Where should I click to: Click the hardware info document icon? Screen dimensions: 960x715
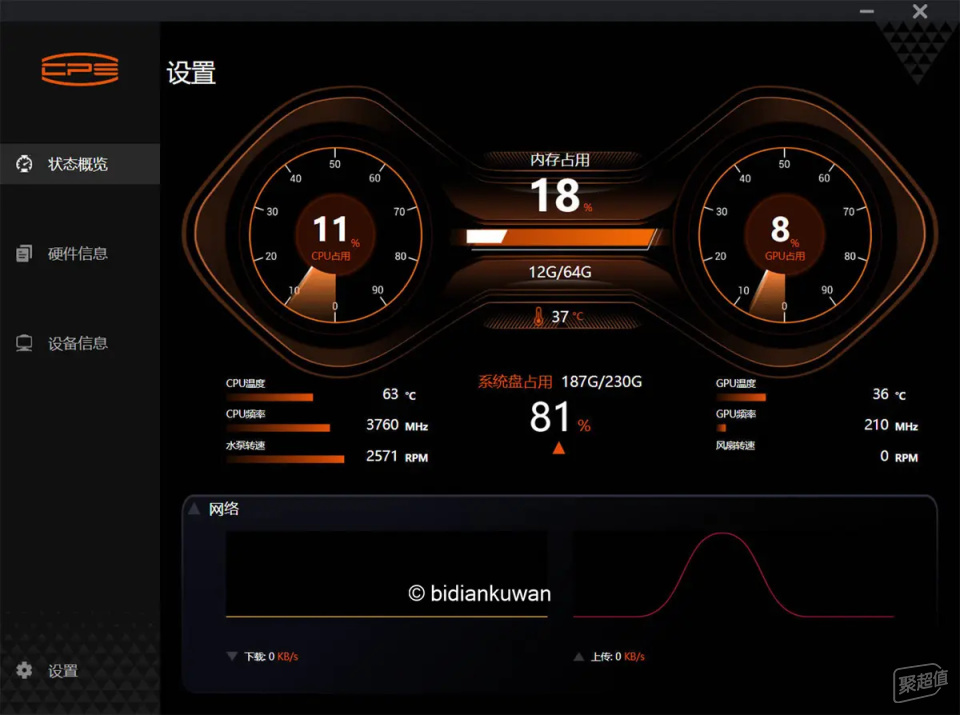[24, 253]
